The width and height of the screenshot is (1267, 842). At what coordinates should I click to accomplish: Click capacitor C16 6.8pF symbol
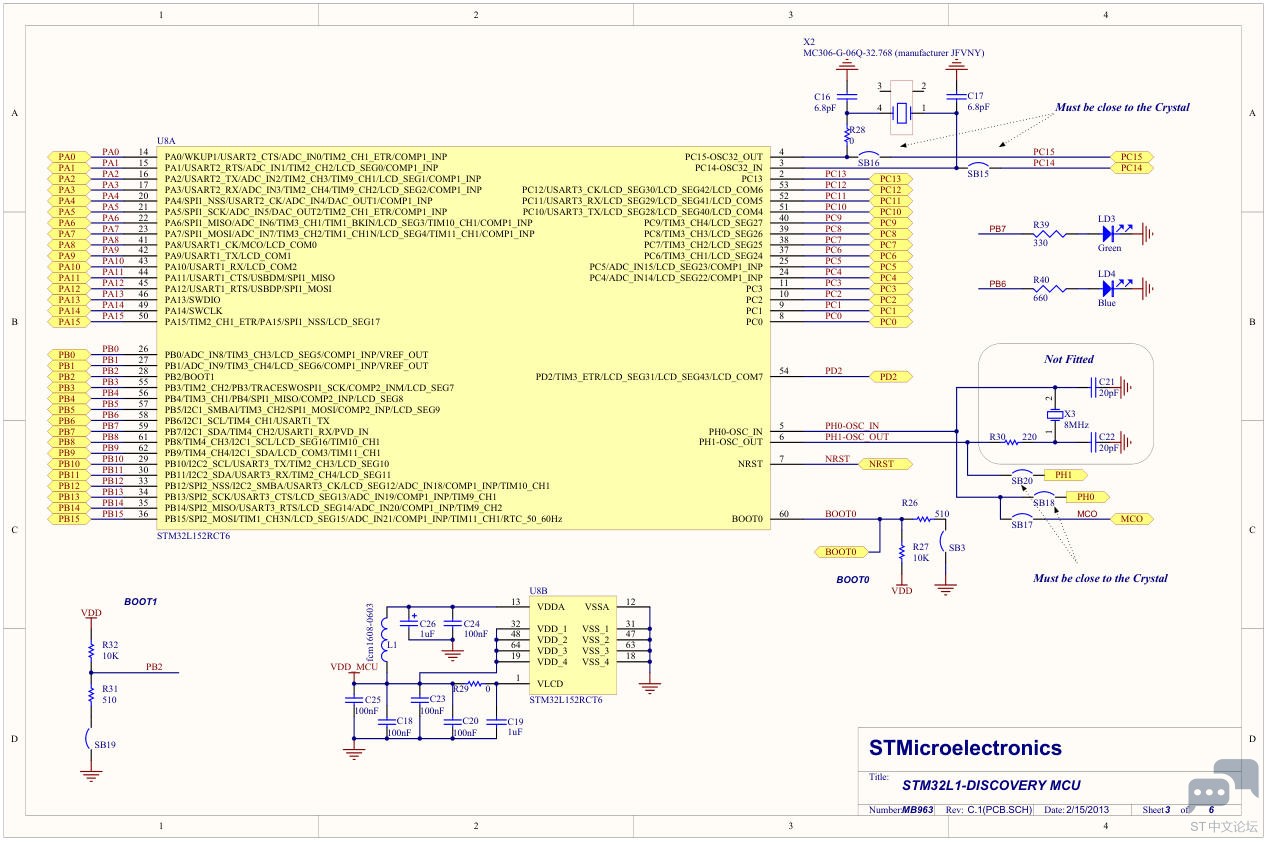pyautogui.click(x=848, y=97)
